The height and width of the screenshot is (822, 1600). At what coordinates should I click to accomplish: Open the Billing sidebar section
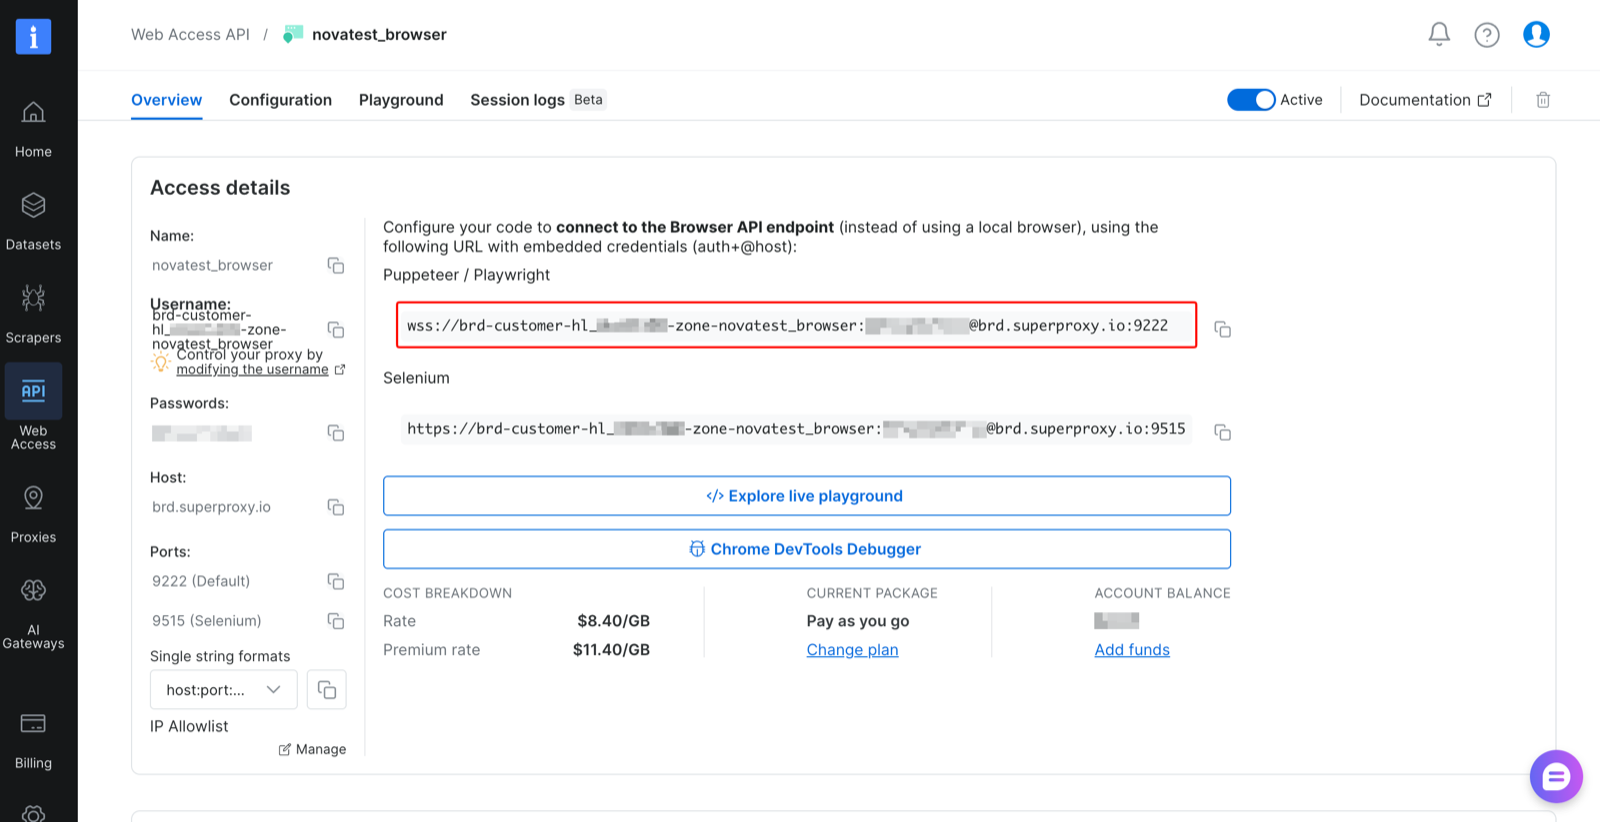click(33, 741)
